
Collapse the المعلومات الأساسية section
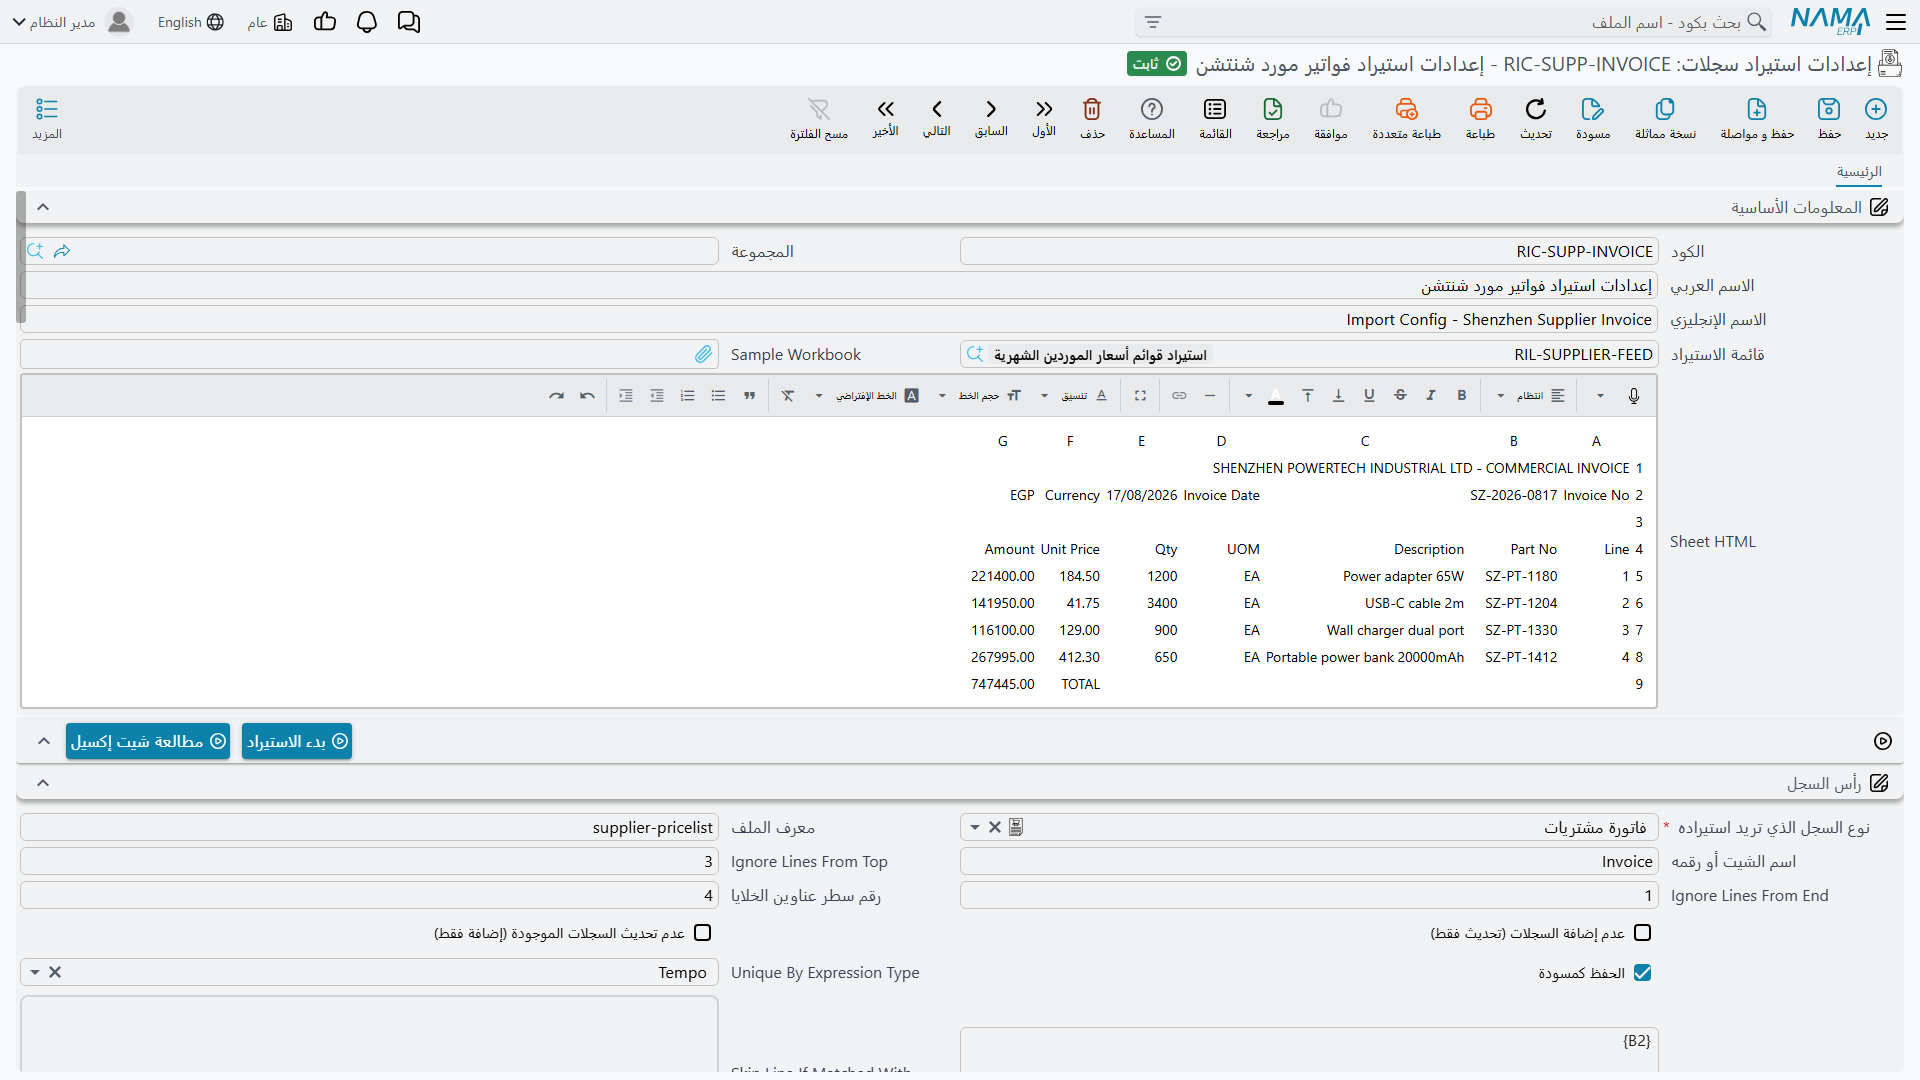[x=43, y=207]
